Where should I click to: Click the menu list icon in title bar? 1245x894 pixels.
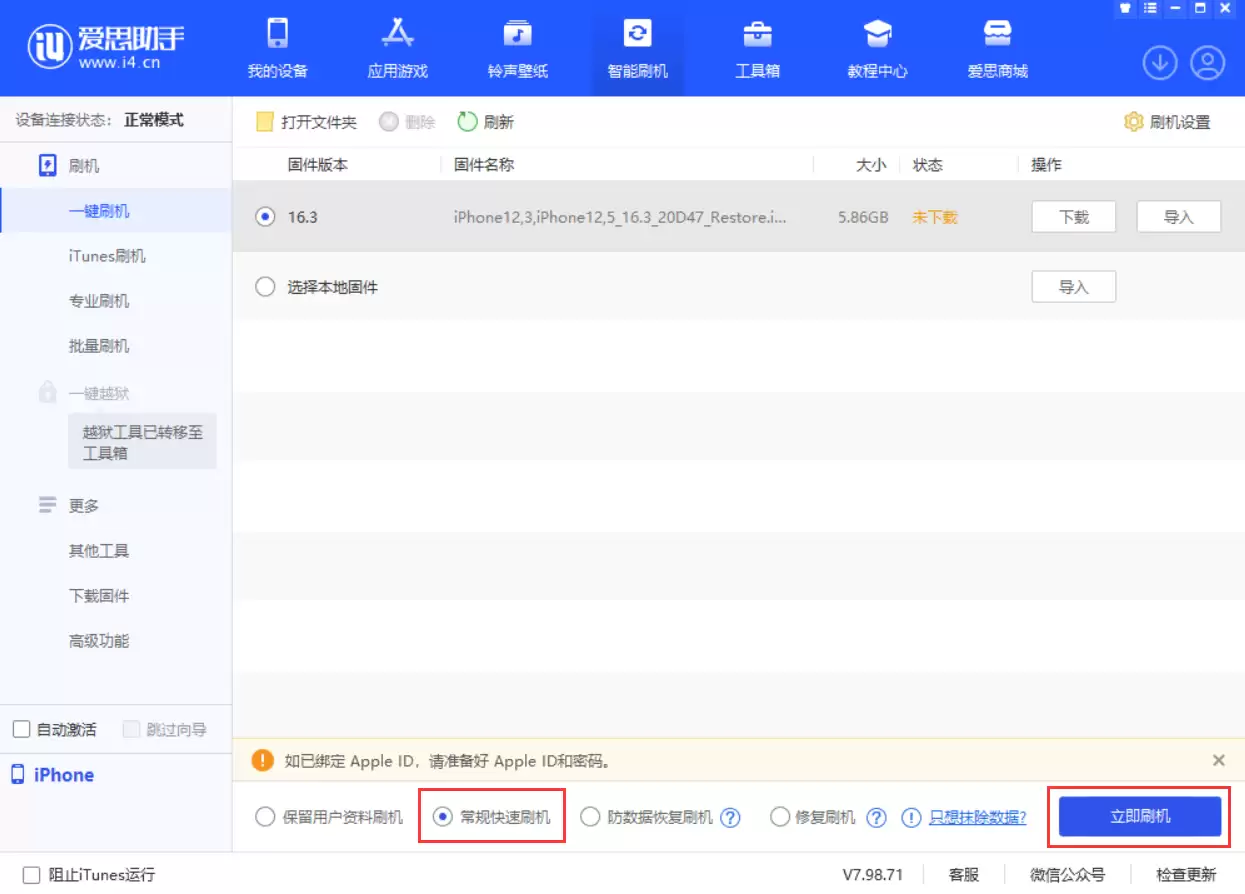tap(1150, 7)
